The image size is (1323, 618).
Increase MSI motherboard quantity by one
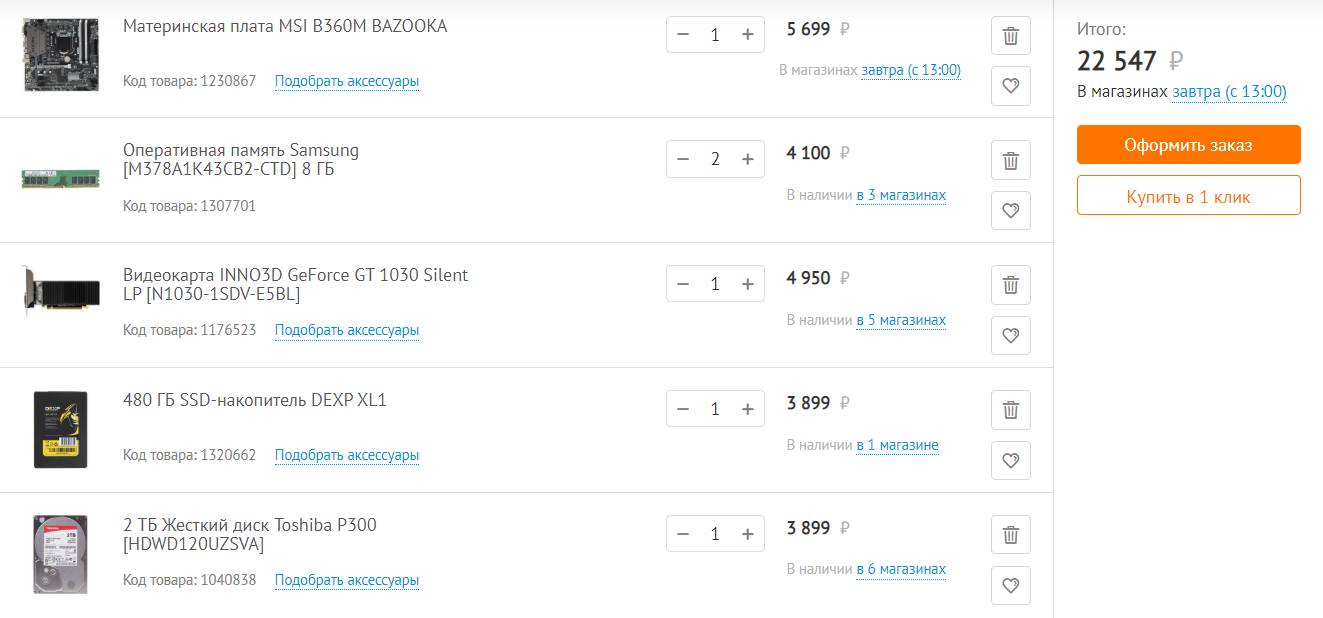[747, 34]
